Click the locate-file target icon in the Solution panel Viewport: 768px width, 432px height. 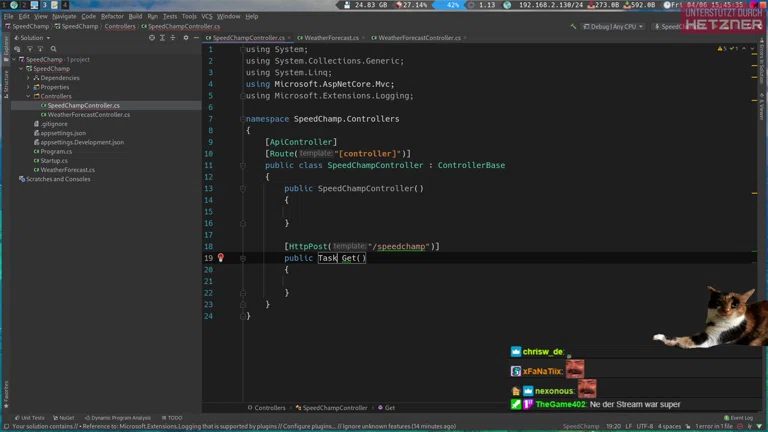(152, 38)
